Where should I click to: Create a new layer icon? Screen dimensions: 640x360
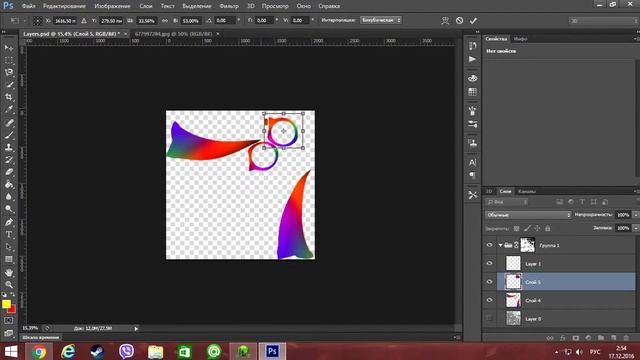point(613,338)
